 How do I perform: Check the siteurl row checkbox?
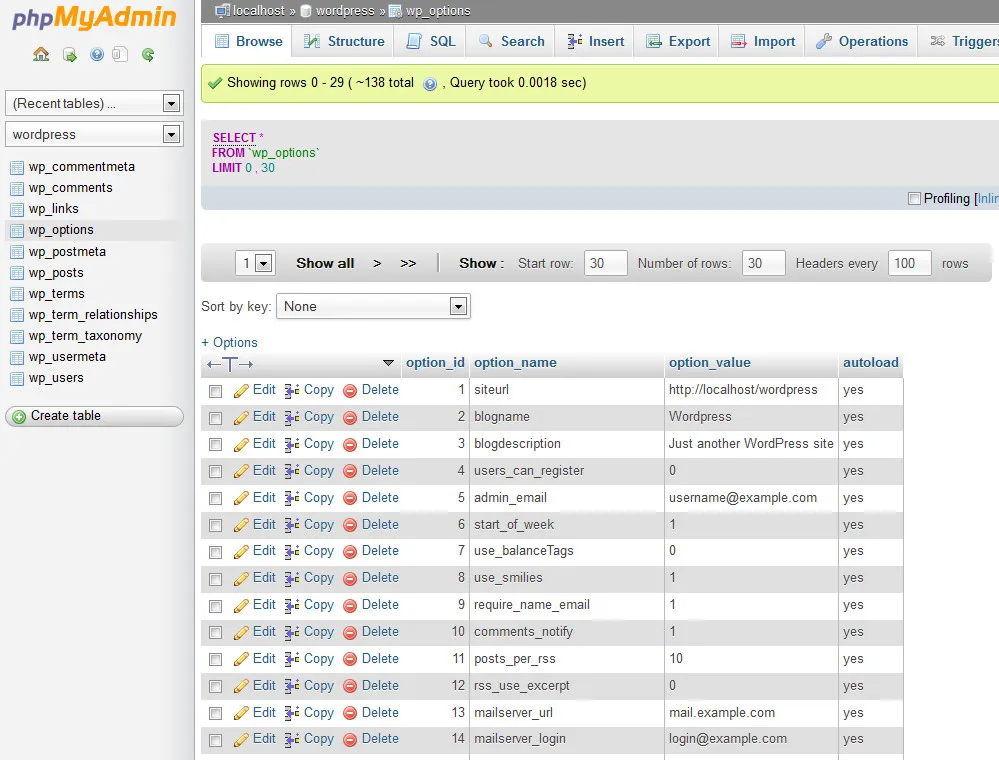(215, 391)
